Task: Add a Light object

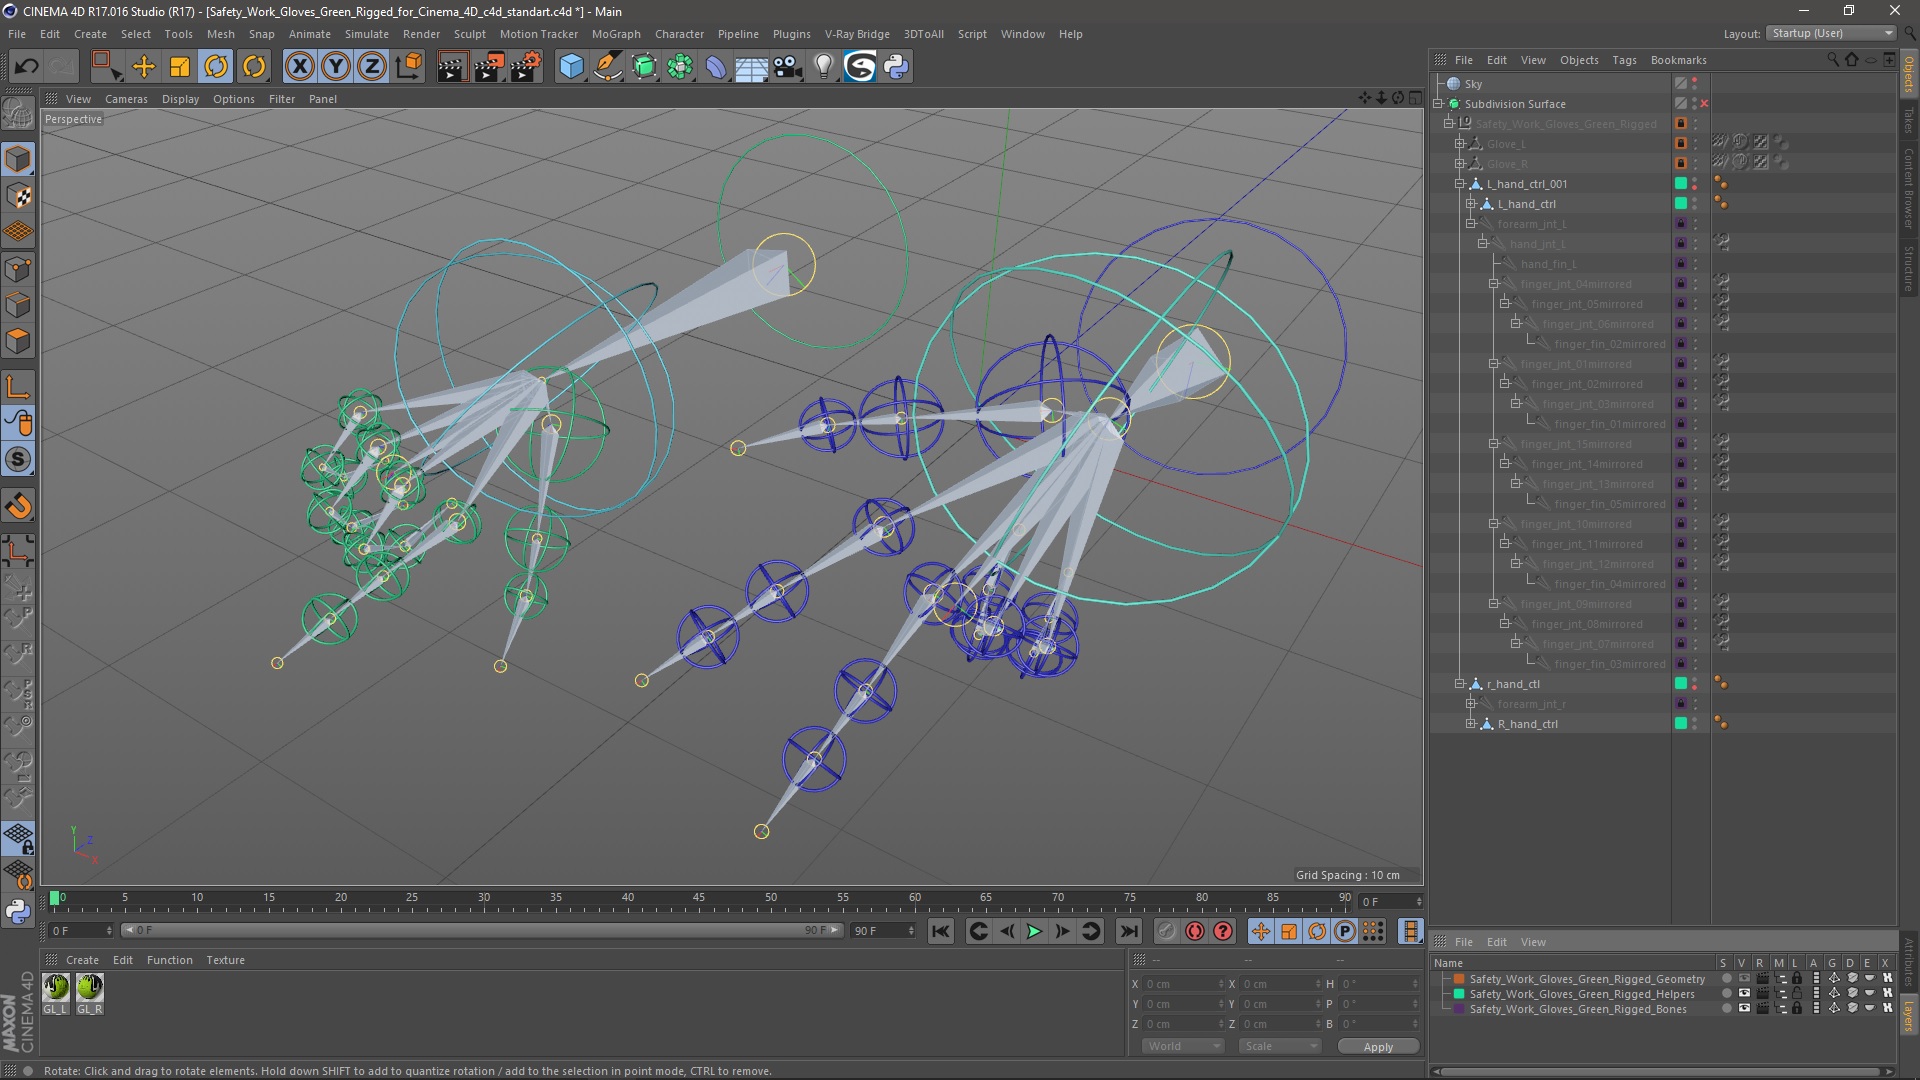Action: pyautogui.click(x=824, y=67)
